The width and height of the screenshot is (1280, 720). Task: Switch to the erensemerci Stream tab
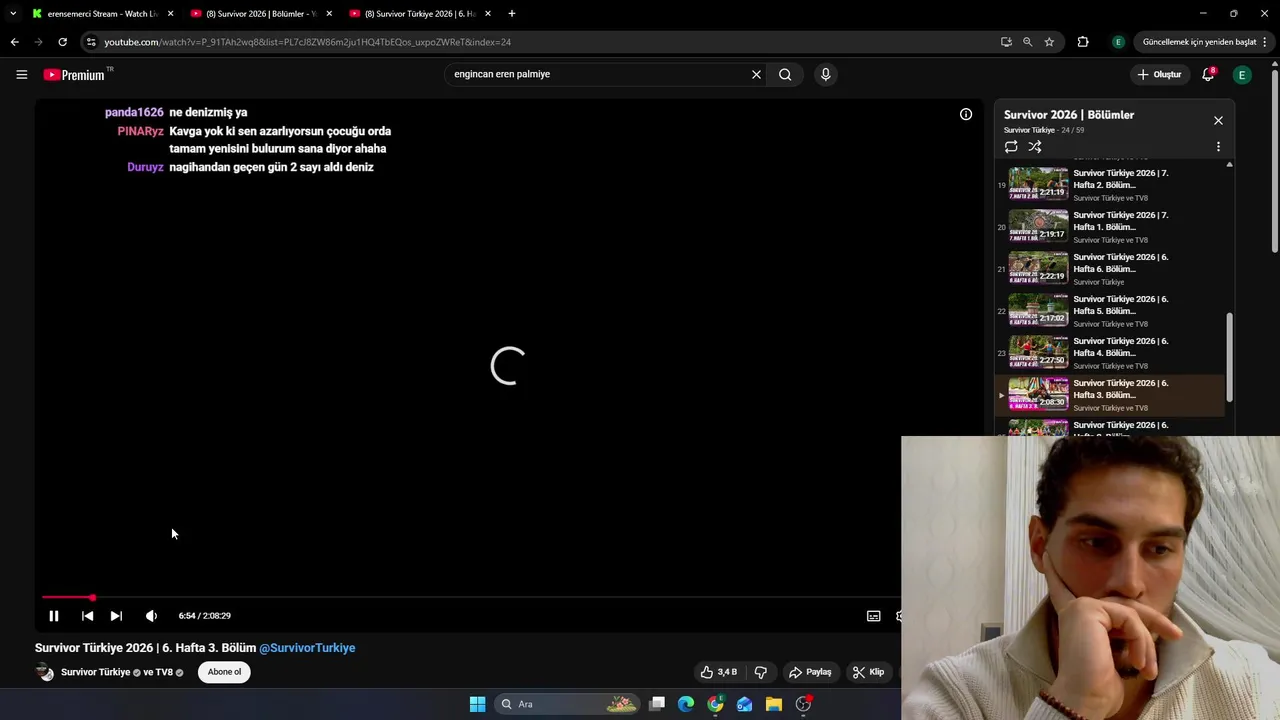pos(103,14)
